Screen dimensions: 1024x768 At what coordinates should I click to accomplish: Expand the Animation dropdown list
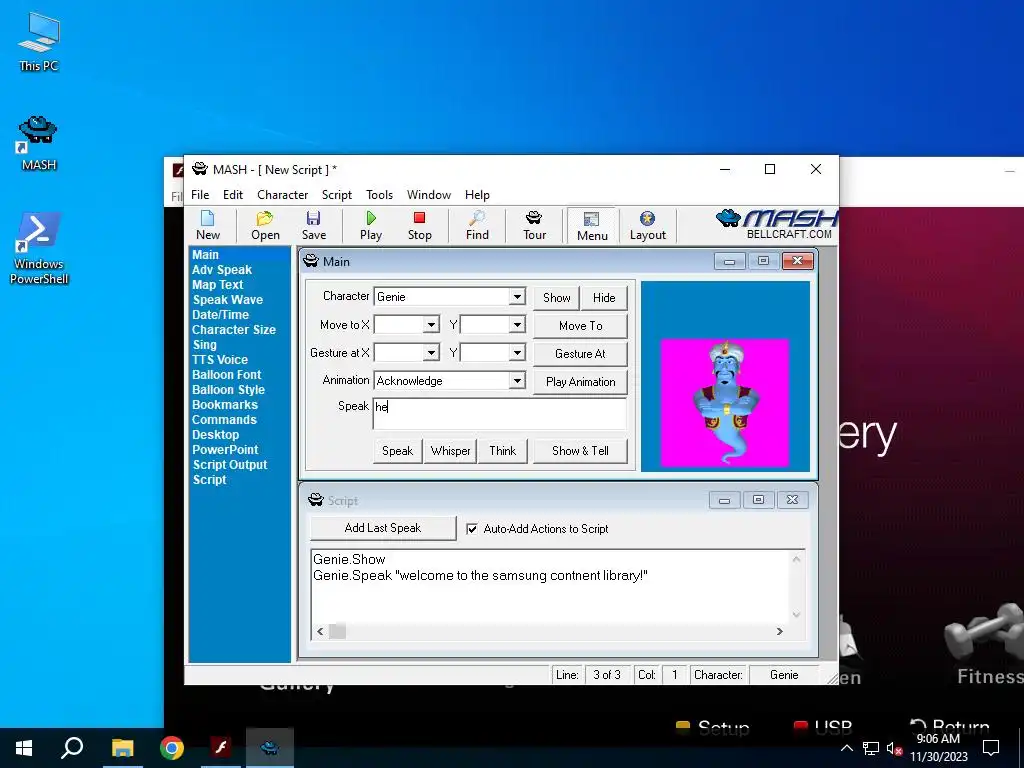tap(517, 381)
